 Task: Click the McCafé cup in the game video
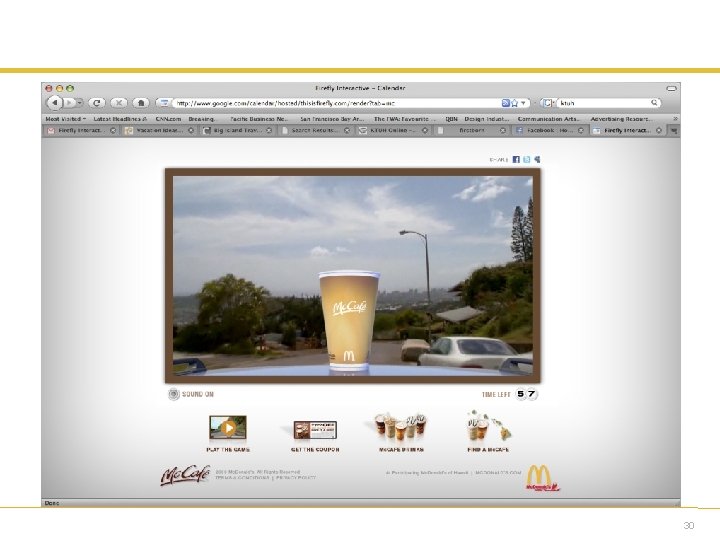point(349,321)
